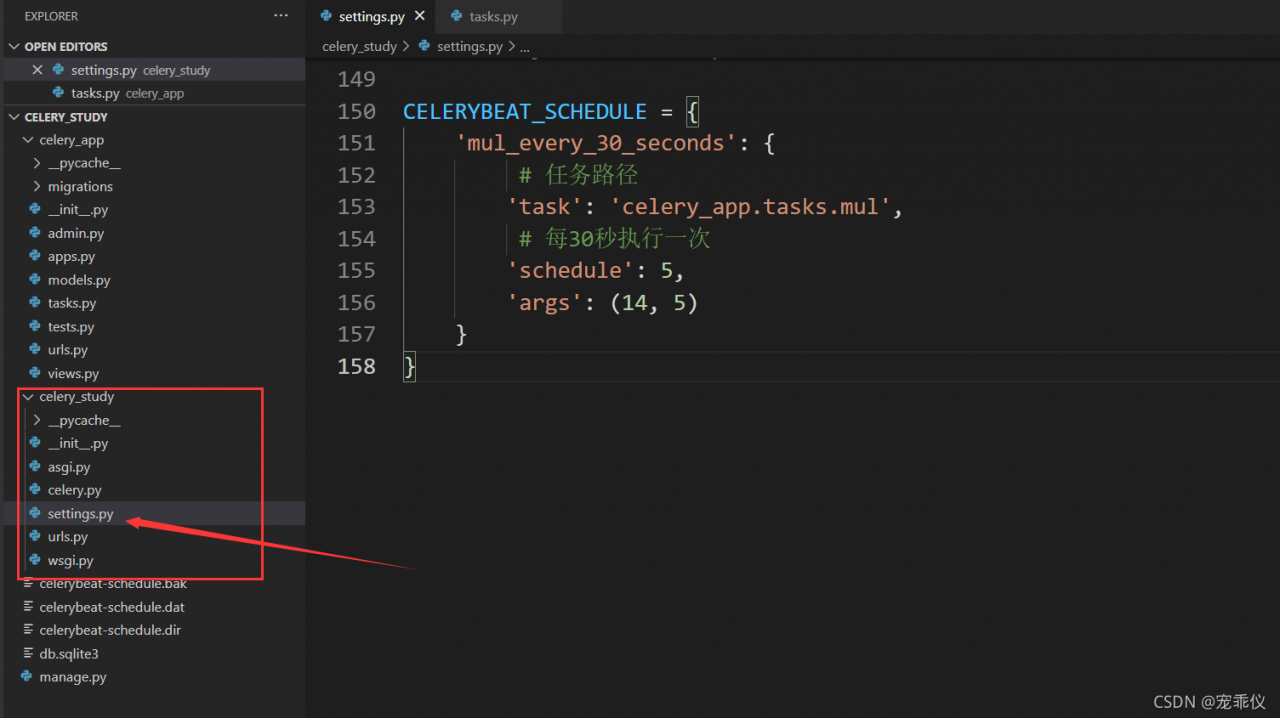Viewport: 1280px width, 718px height.
Task: Click celery_study in the breadcrumb path
Action: (x=359, y=46)
